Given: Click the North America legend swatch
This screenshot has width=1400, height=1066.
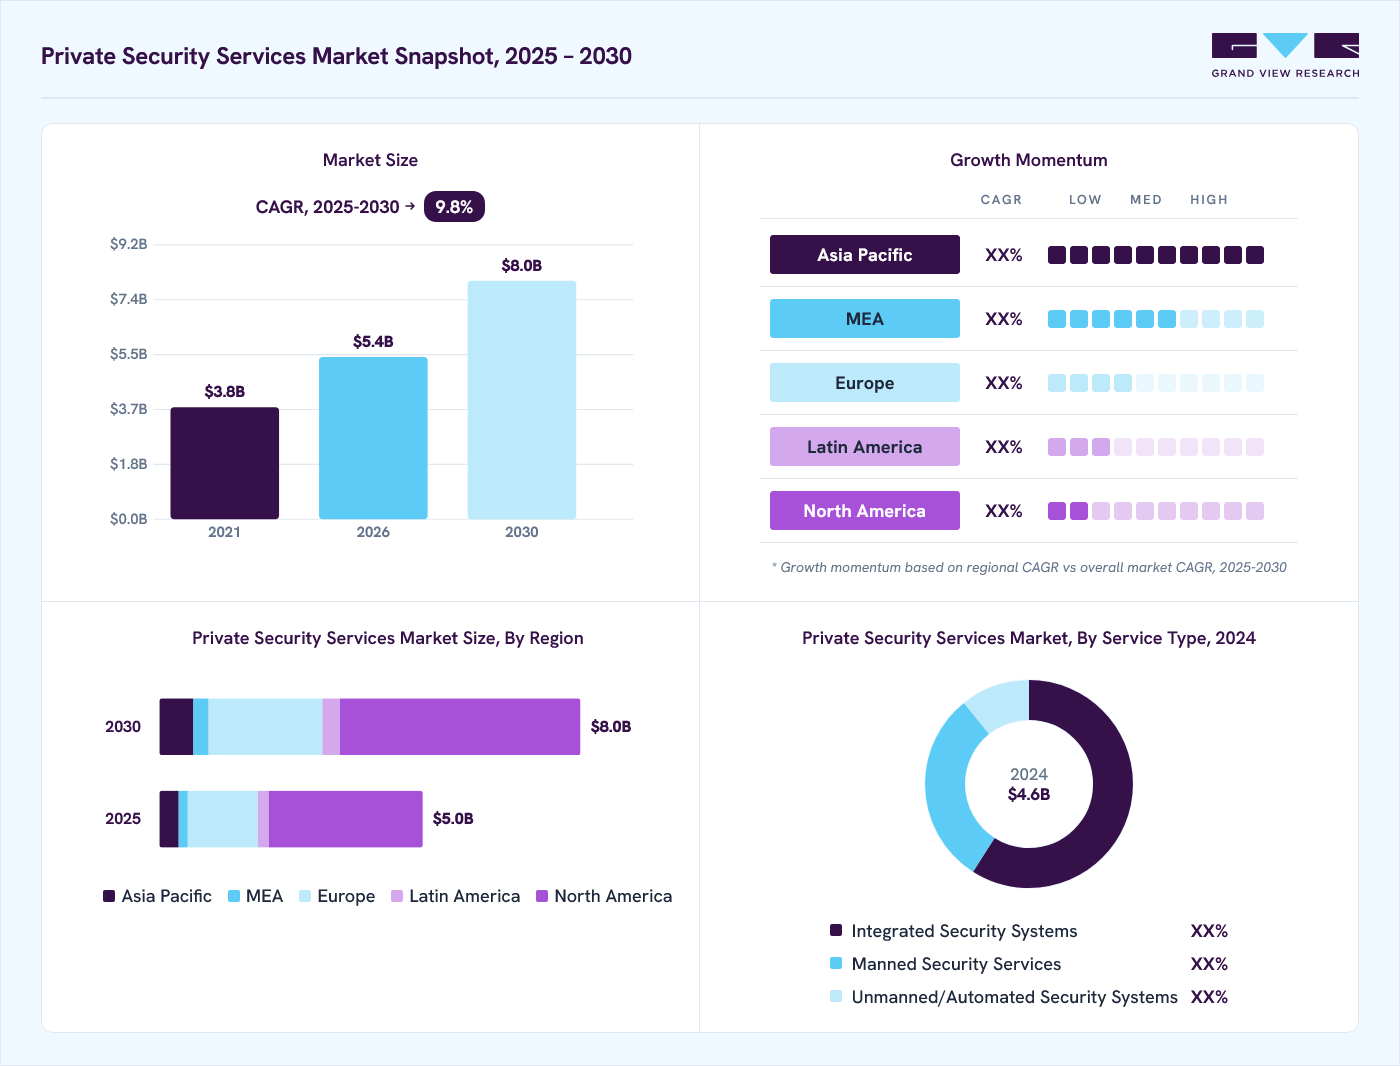Looking at the screenshot, I should (542, 896).
